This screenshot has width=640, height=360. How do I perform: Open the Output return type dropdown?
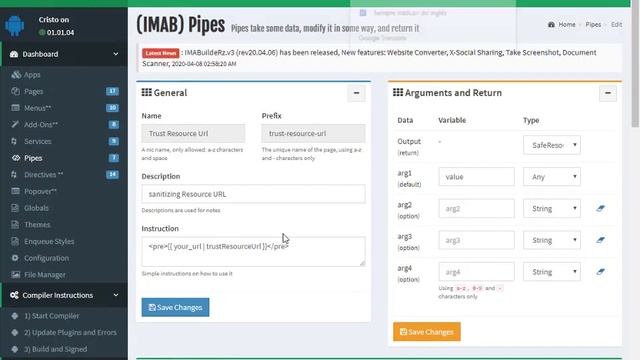[552, 145]
